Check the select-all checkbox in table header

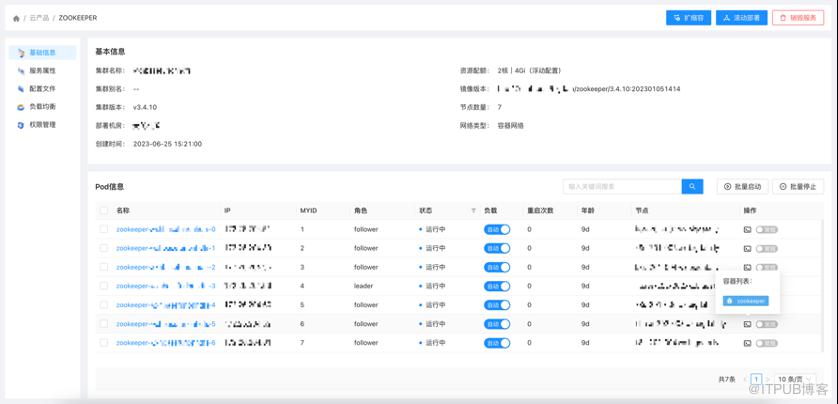(104, 211)
